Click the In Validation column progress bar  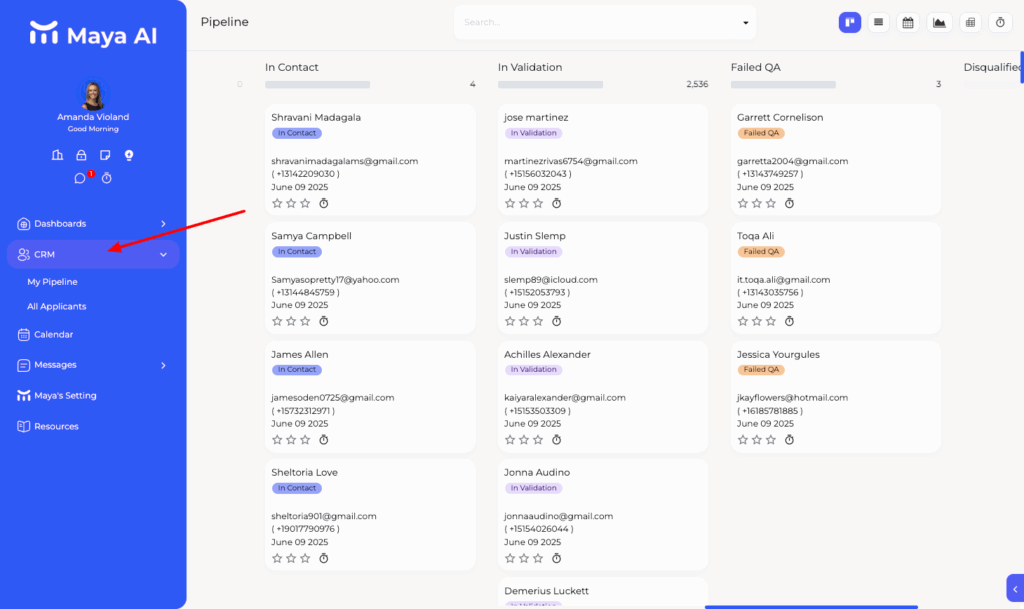[x=551, y=84]
